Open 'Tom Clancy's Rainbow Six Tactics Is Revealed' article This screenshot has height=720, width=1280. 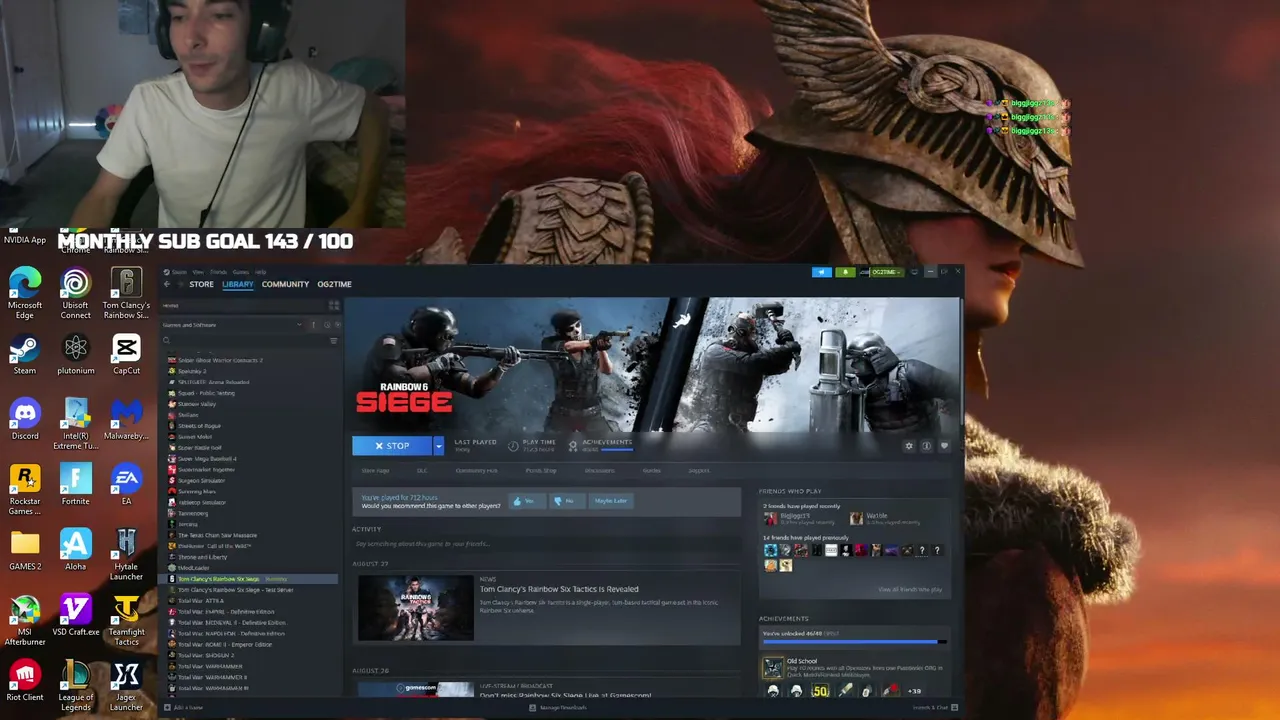tap(559, 589)
